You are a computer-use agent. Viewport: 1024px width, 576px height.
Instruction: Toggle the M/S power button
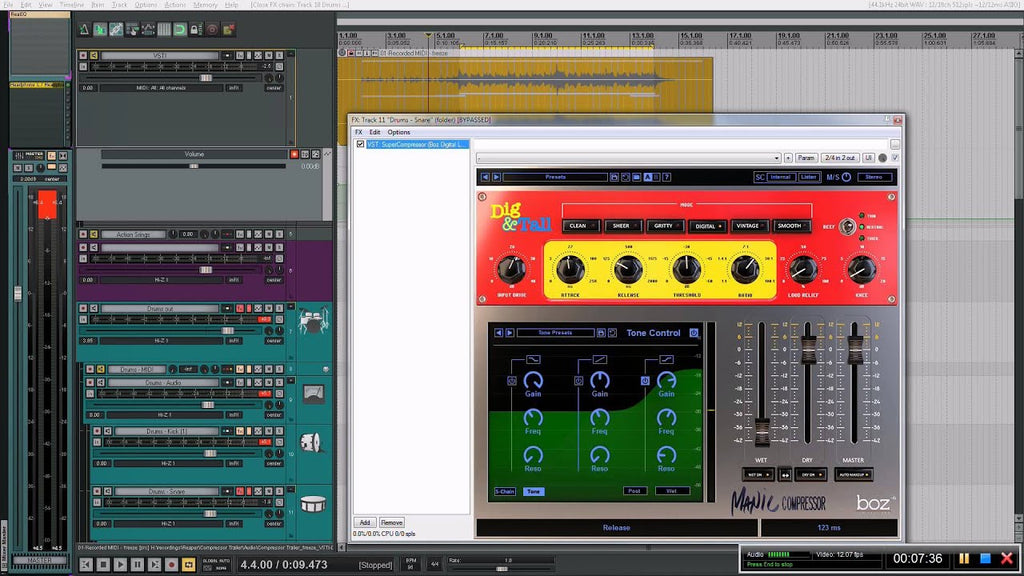(x=846, y=177)
